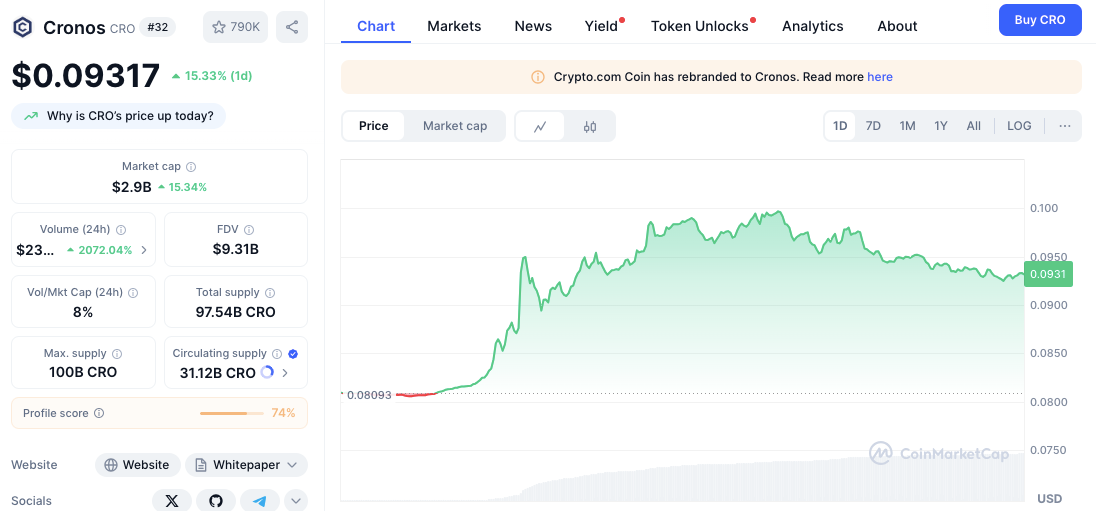Click the 0.08093 opening price label
Image resolution: width=1096 pixels, height=511 pixels.
point(367,395)
